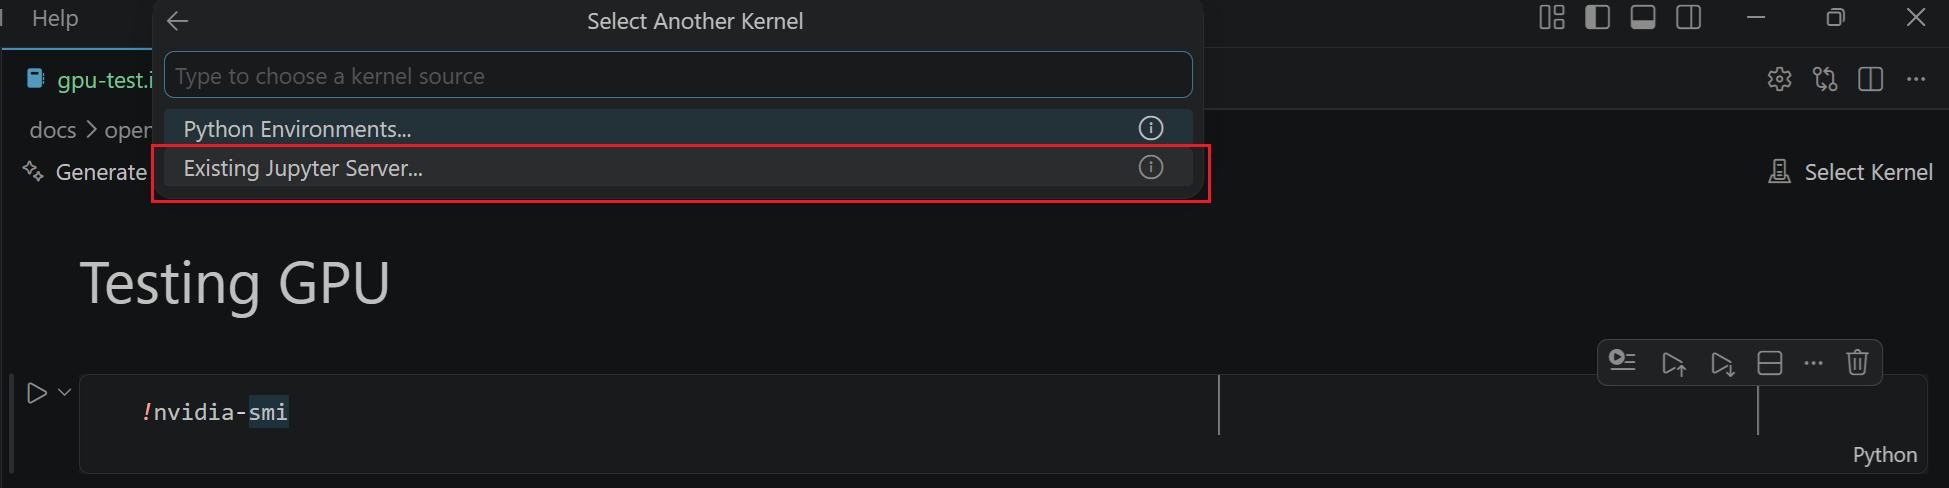Split the editor to the right
The width and height of the screenshot is (1949, 488).
[1870, 79]
